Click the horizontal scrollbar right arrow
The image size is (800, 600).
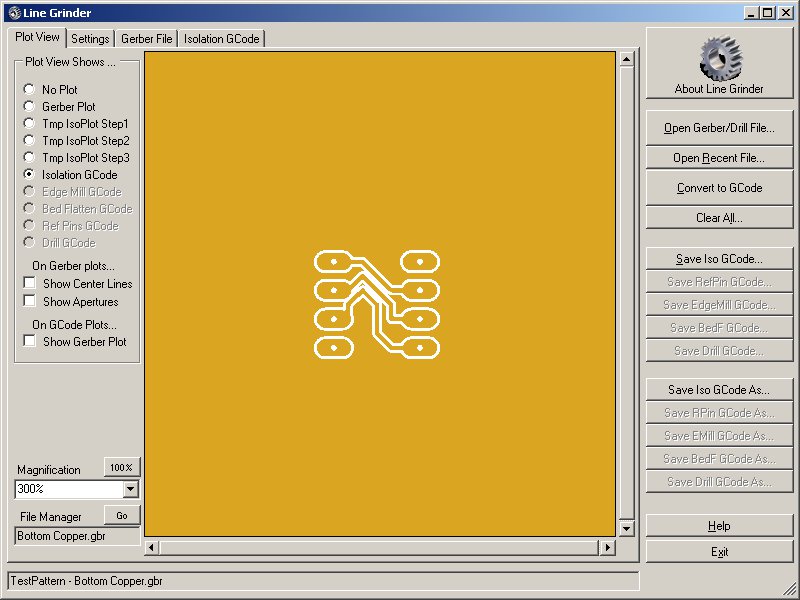click(x=607, y=548)
